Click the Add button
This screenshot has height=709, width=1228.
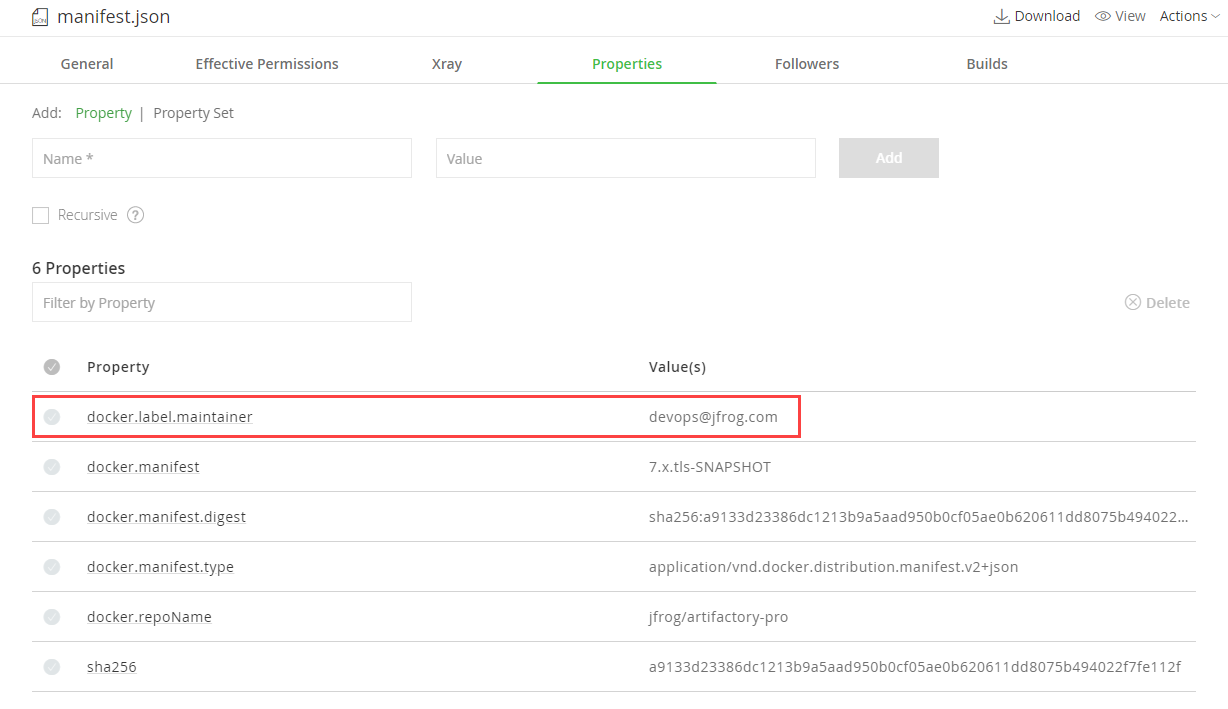point(888,158)
